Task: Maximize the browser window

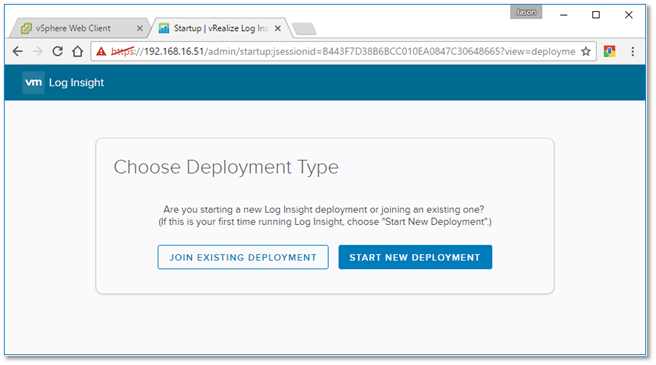Action: point(596,15)
